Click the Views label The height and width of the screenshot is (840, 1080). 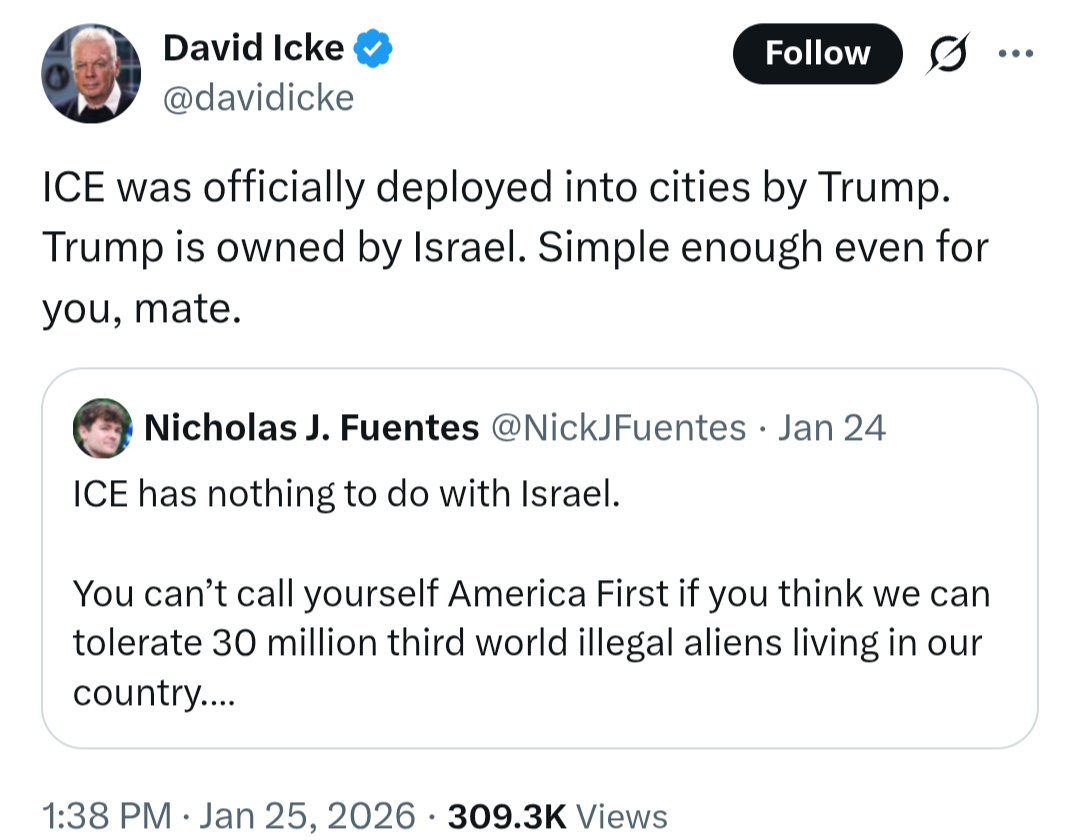(622, 816)
